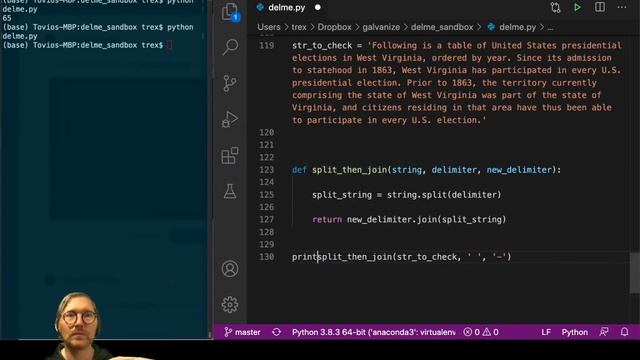The height and width of the screenshot is (360, 640).
Task: Click split_string assignment on line 125
Action: point(342,195)
